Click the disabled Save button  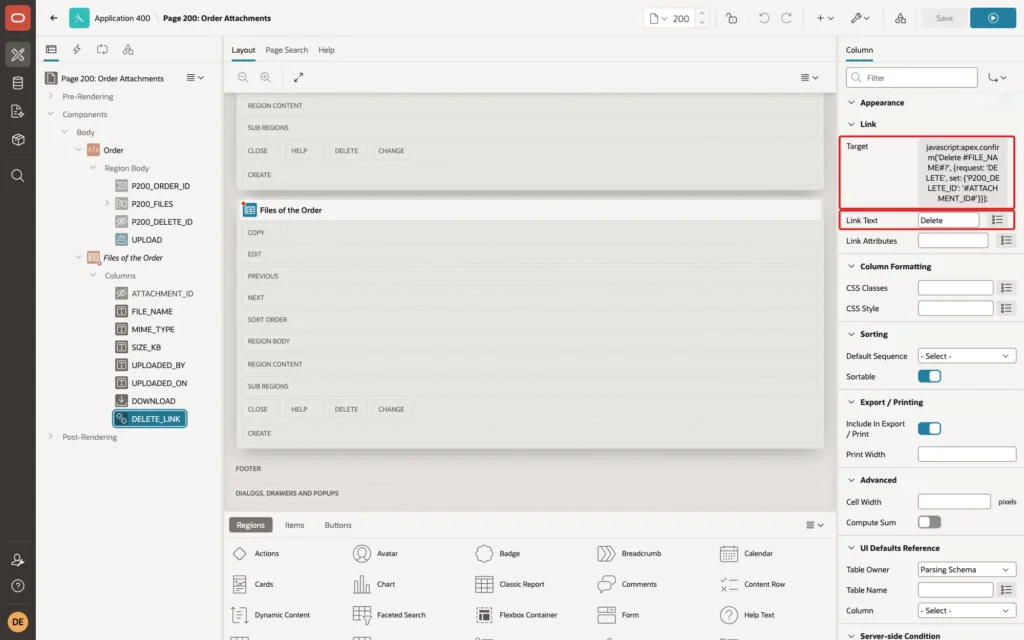coord(944,18)
